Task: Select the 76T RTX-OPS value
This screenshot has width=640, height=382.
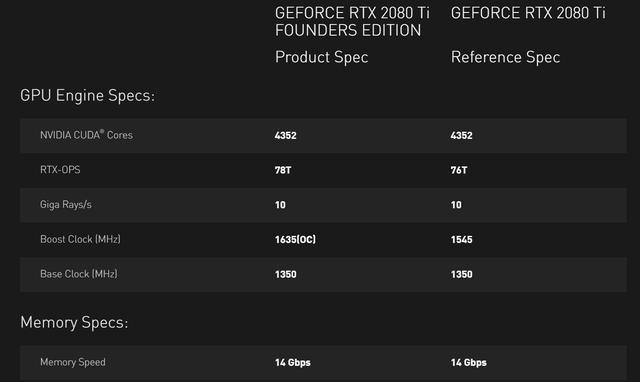Action: point(459,170)
